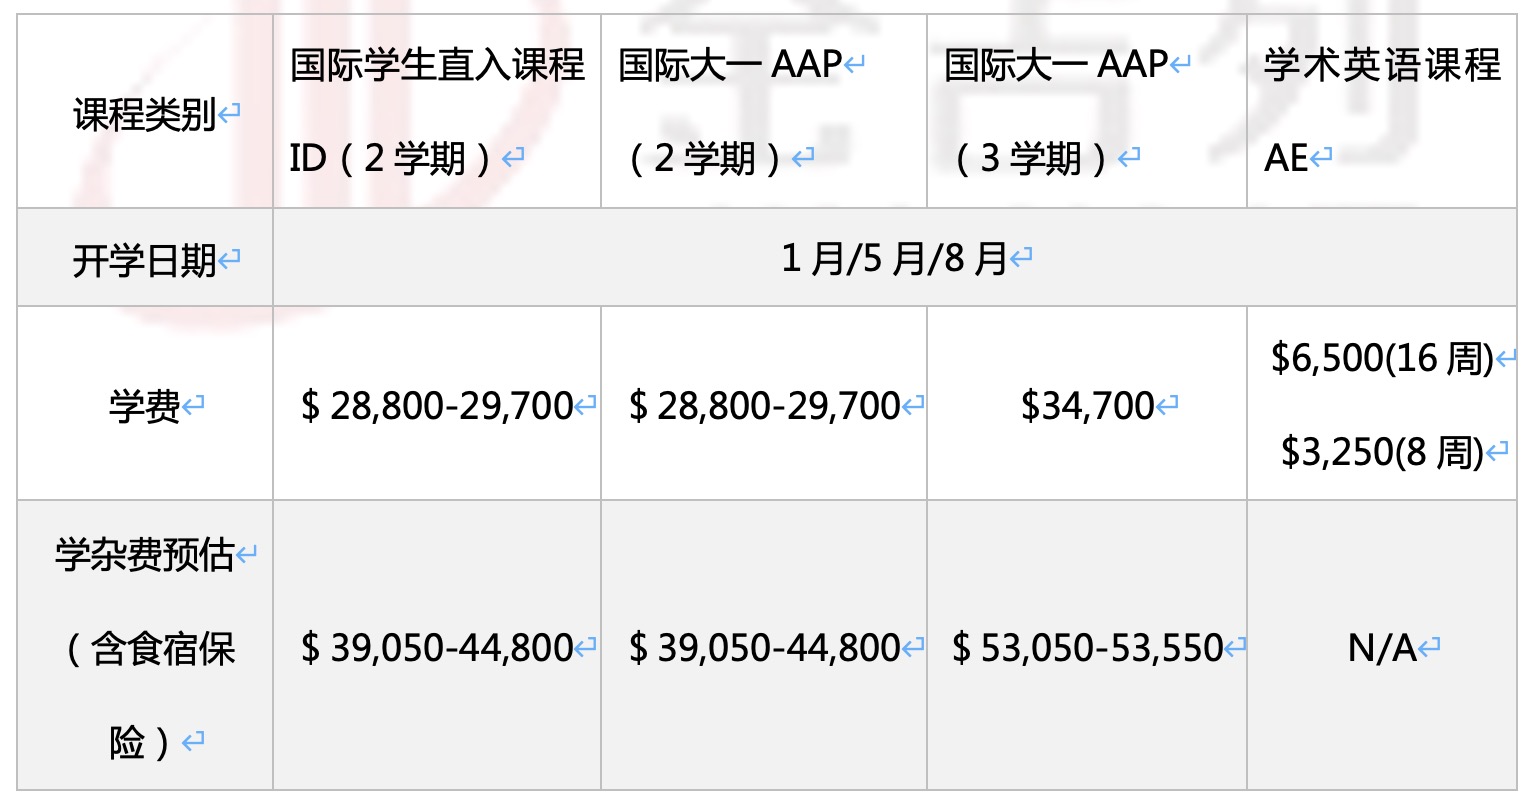Click the $3,250(8周) price text
Screen dimensions: 1536x804
[1382, 452]
